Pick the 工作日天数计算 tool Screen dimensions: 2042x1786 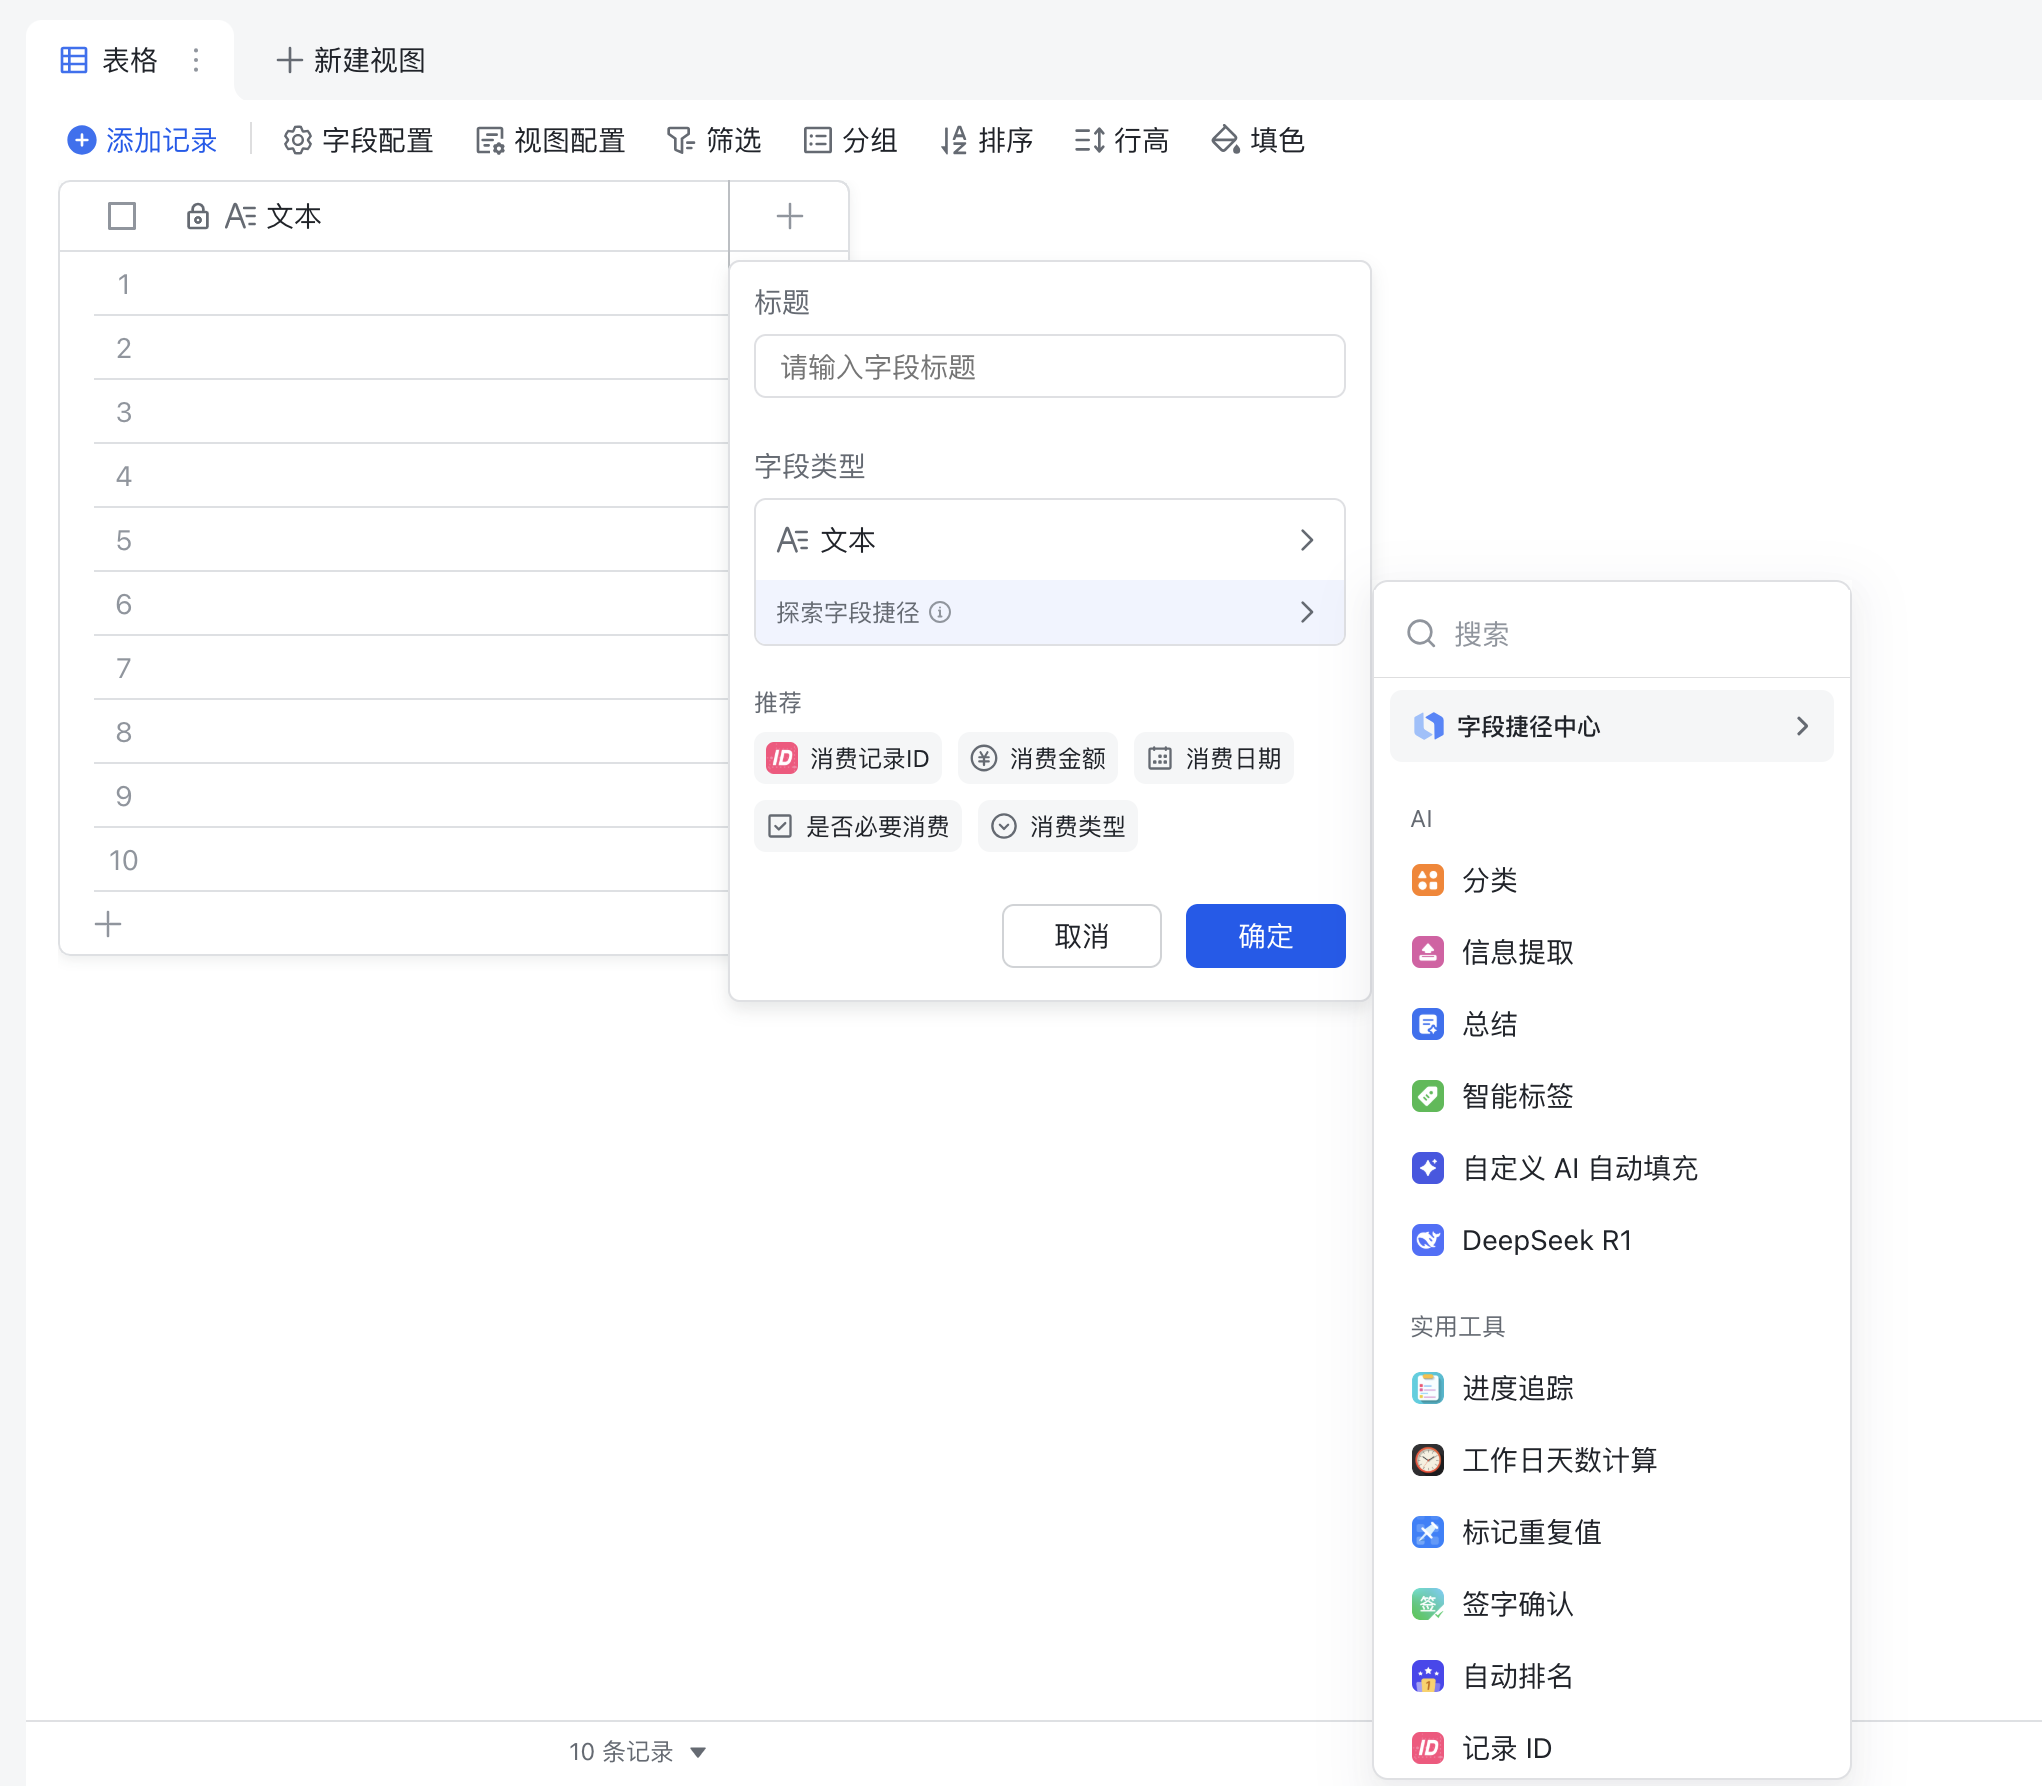(1558, 1460)
